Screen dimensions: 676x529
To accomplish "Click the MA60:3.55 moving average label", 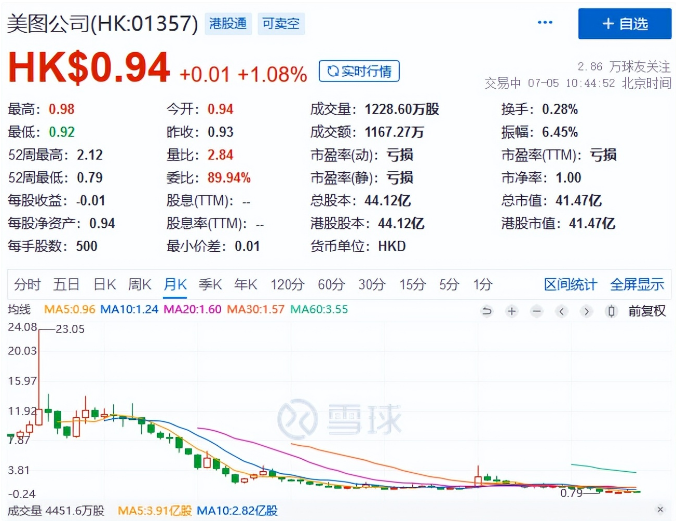I will tap(319, 309).
